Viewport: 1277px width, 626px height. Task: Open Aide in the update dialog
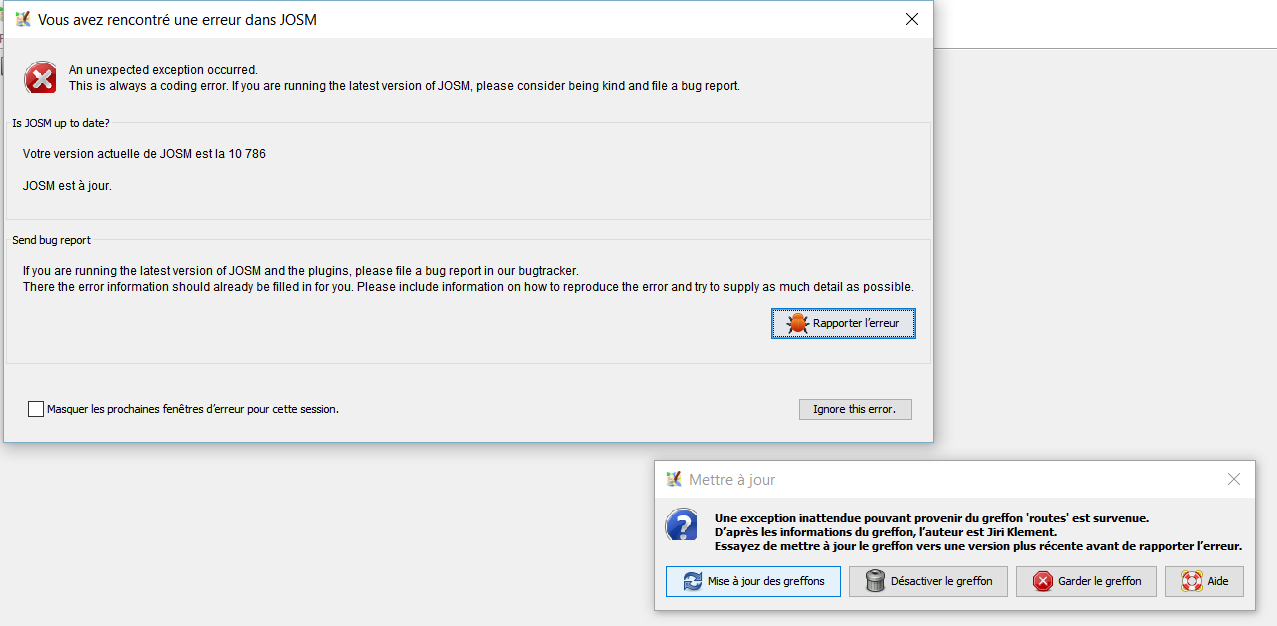1204,581
